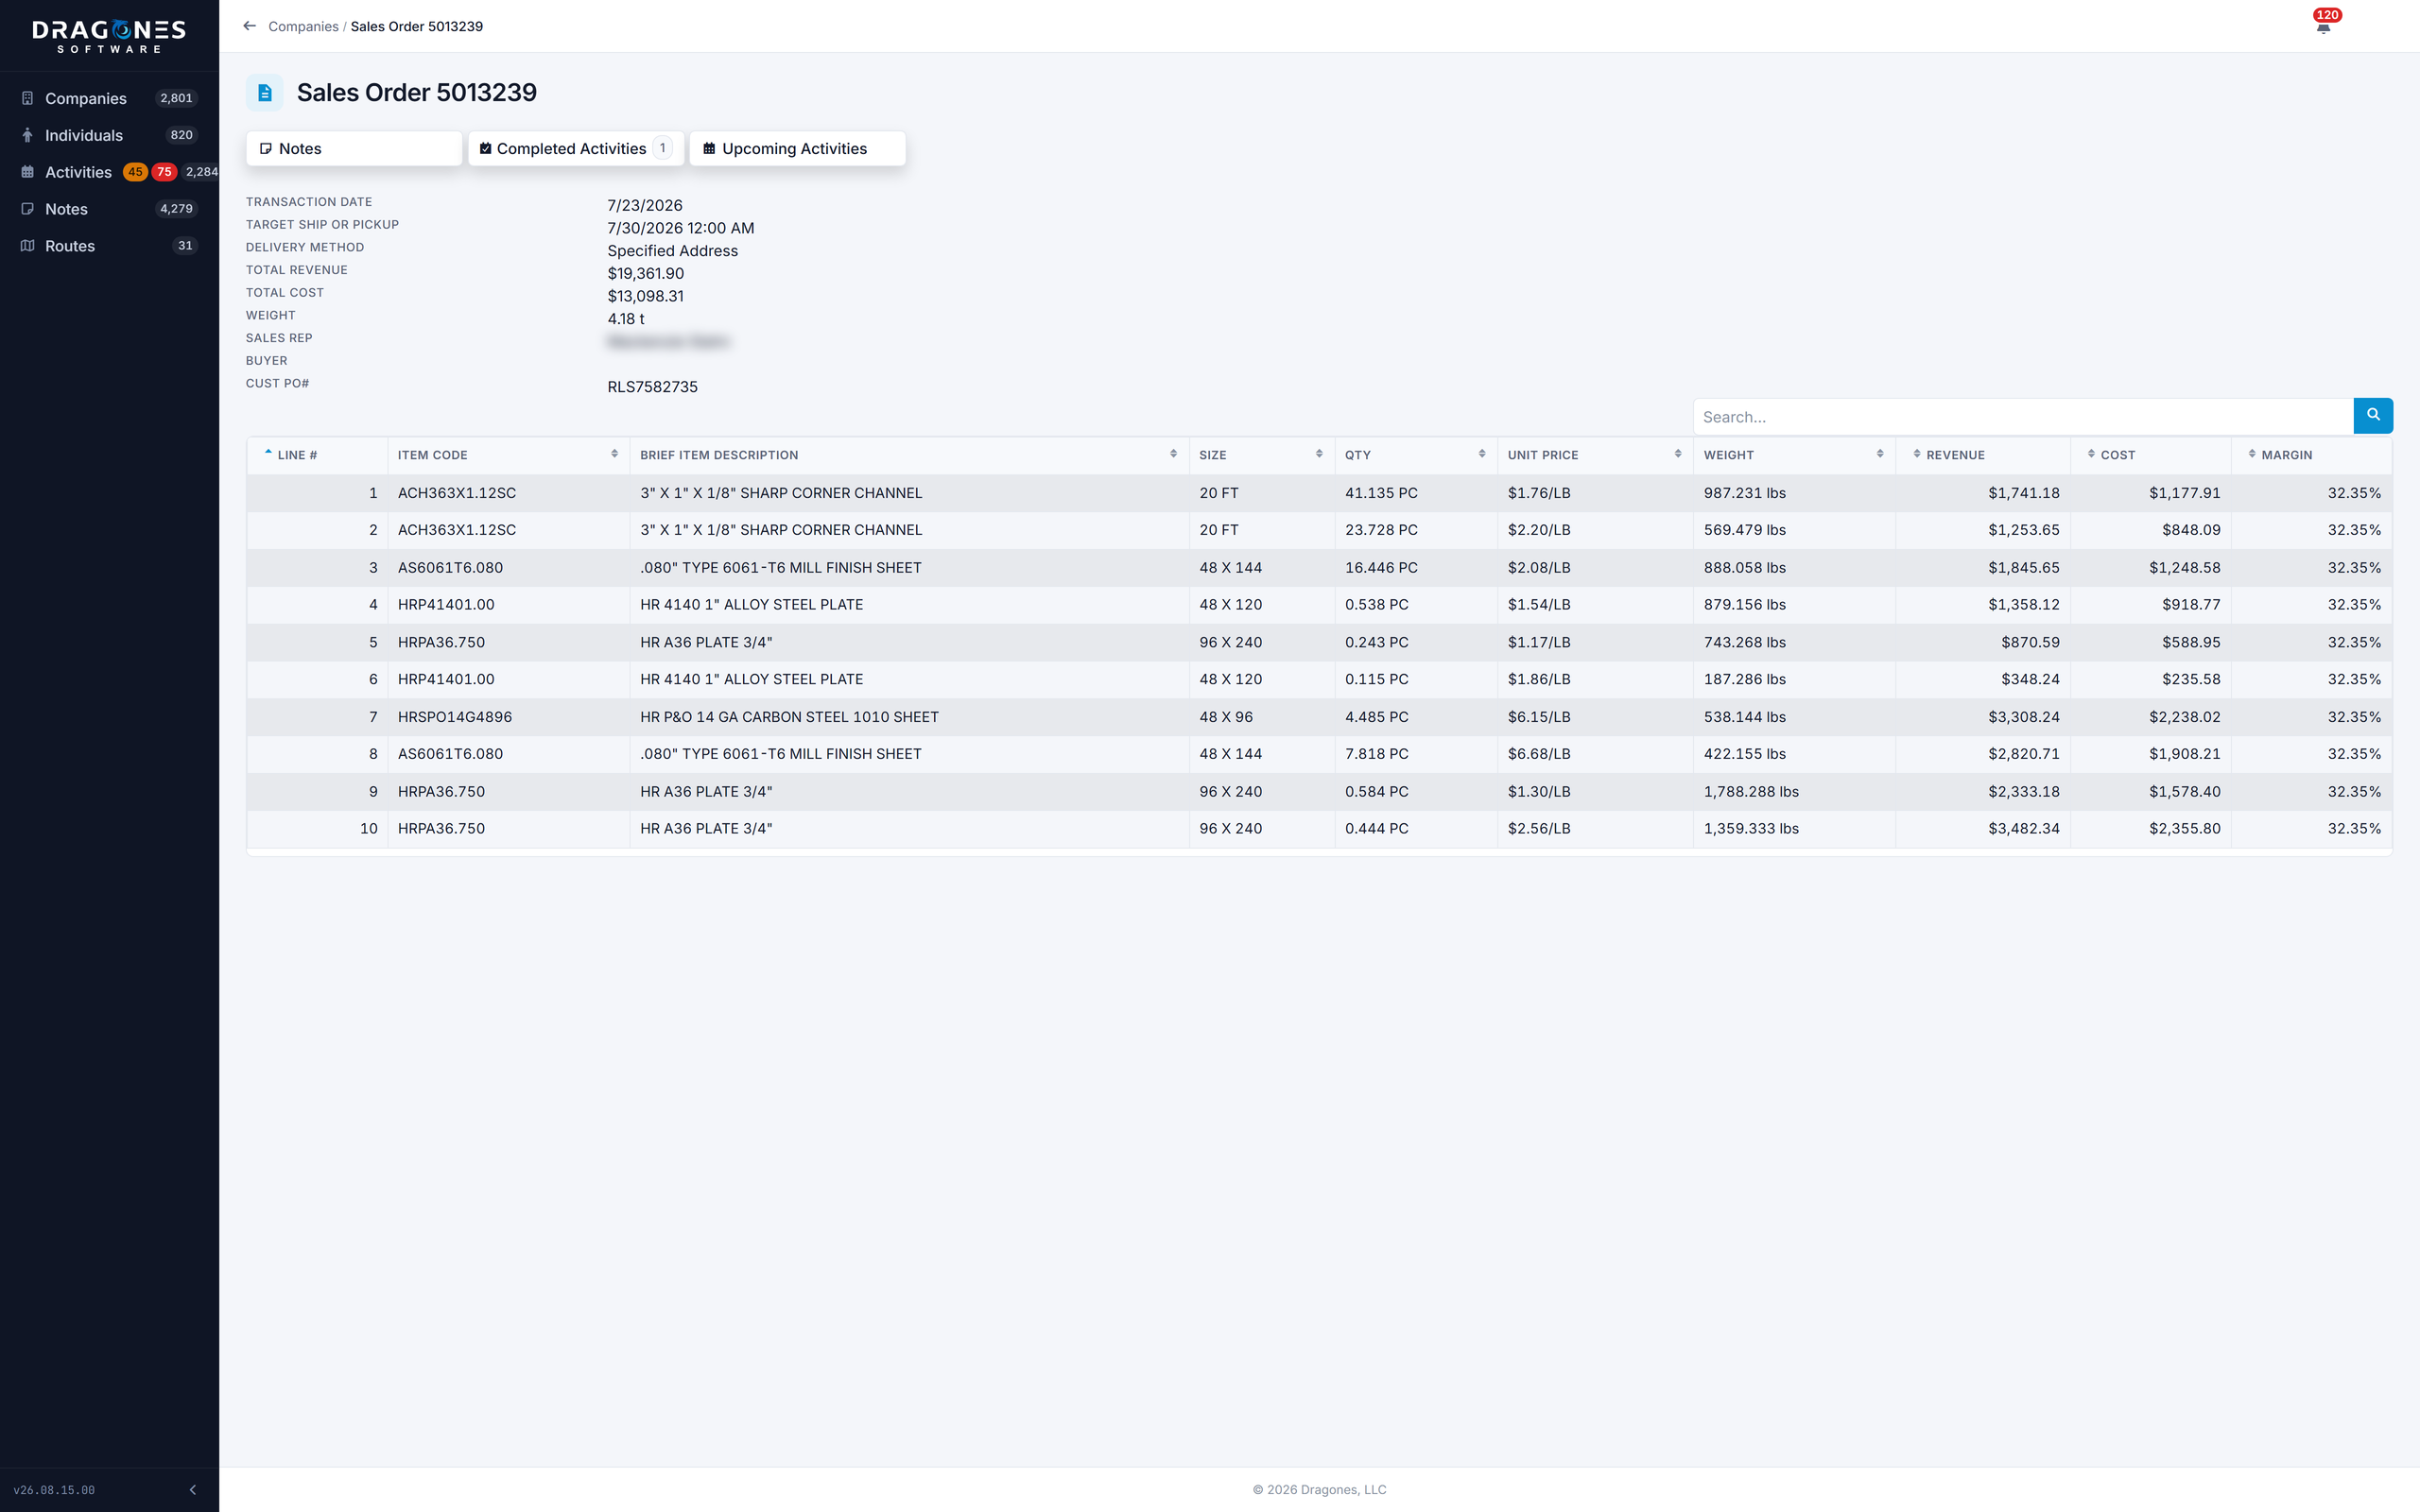Click the Individuals person icon in sidebar
Image resolution: width=2420 pixels, height=1512 pixels.
pos(28,135)
